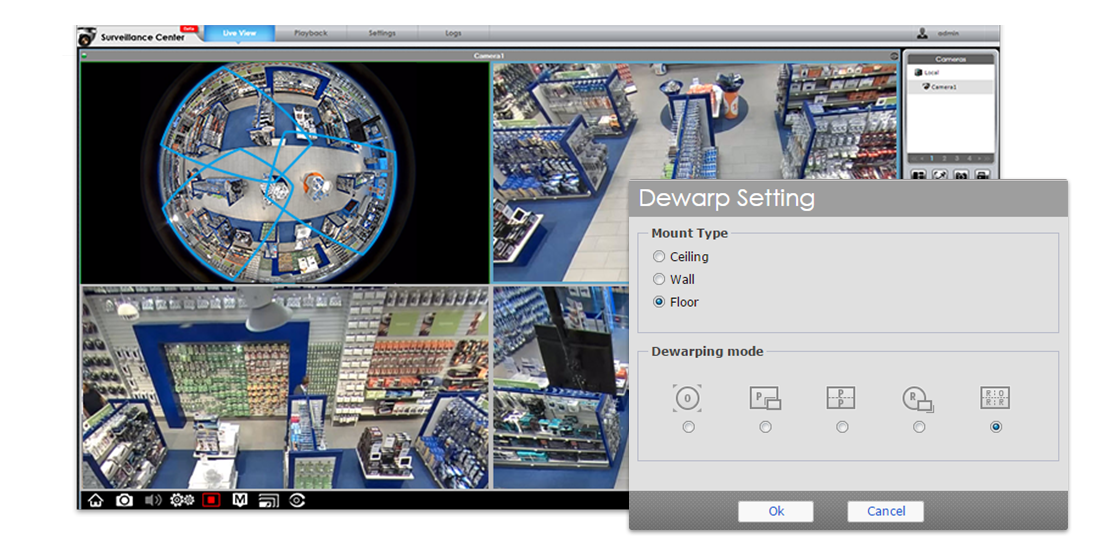
Task: Click the round icon at Camera1 title bar right
Action: tap(894, 55)
